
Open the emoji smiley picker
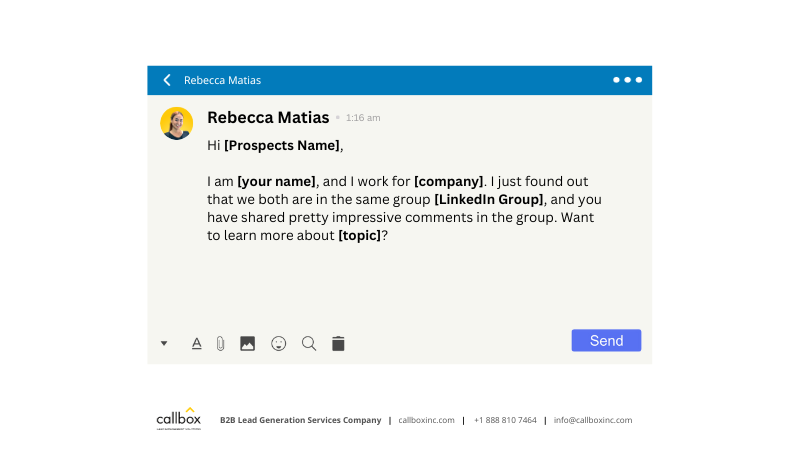pos(279,343)
